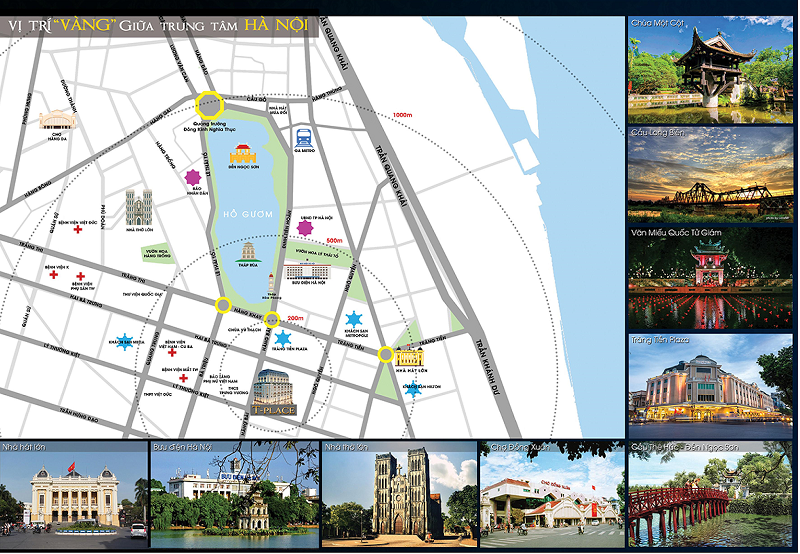Screen dimensions: 800x554
Task: Click the Nhà Hát Lớn opera house icon
Action: coord(409,357)
